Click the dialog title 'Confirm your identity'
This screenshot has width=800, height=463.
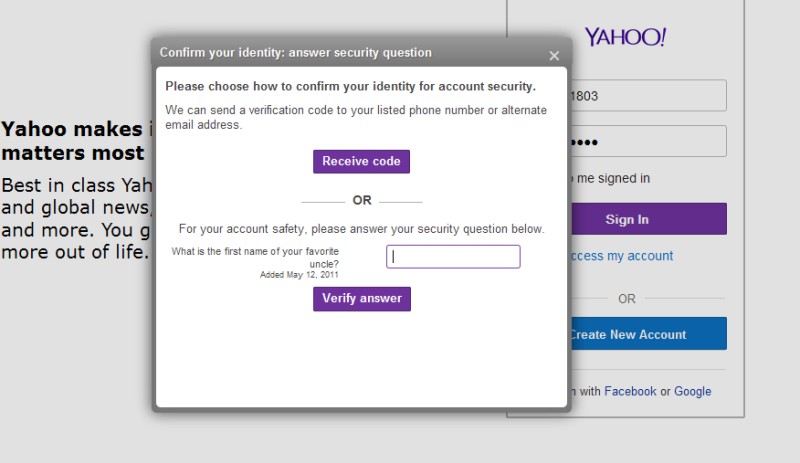[x=296, y=53]
